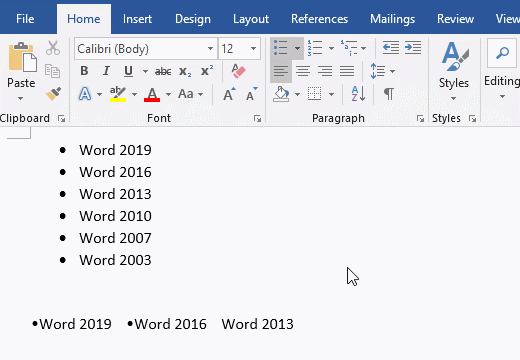The width and height of the screenshot is (520, 360).
Task: Launch the Clipboard pane dialog launcher
Action: [62, 118]
